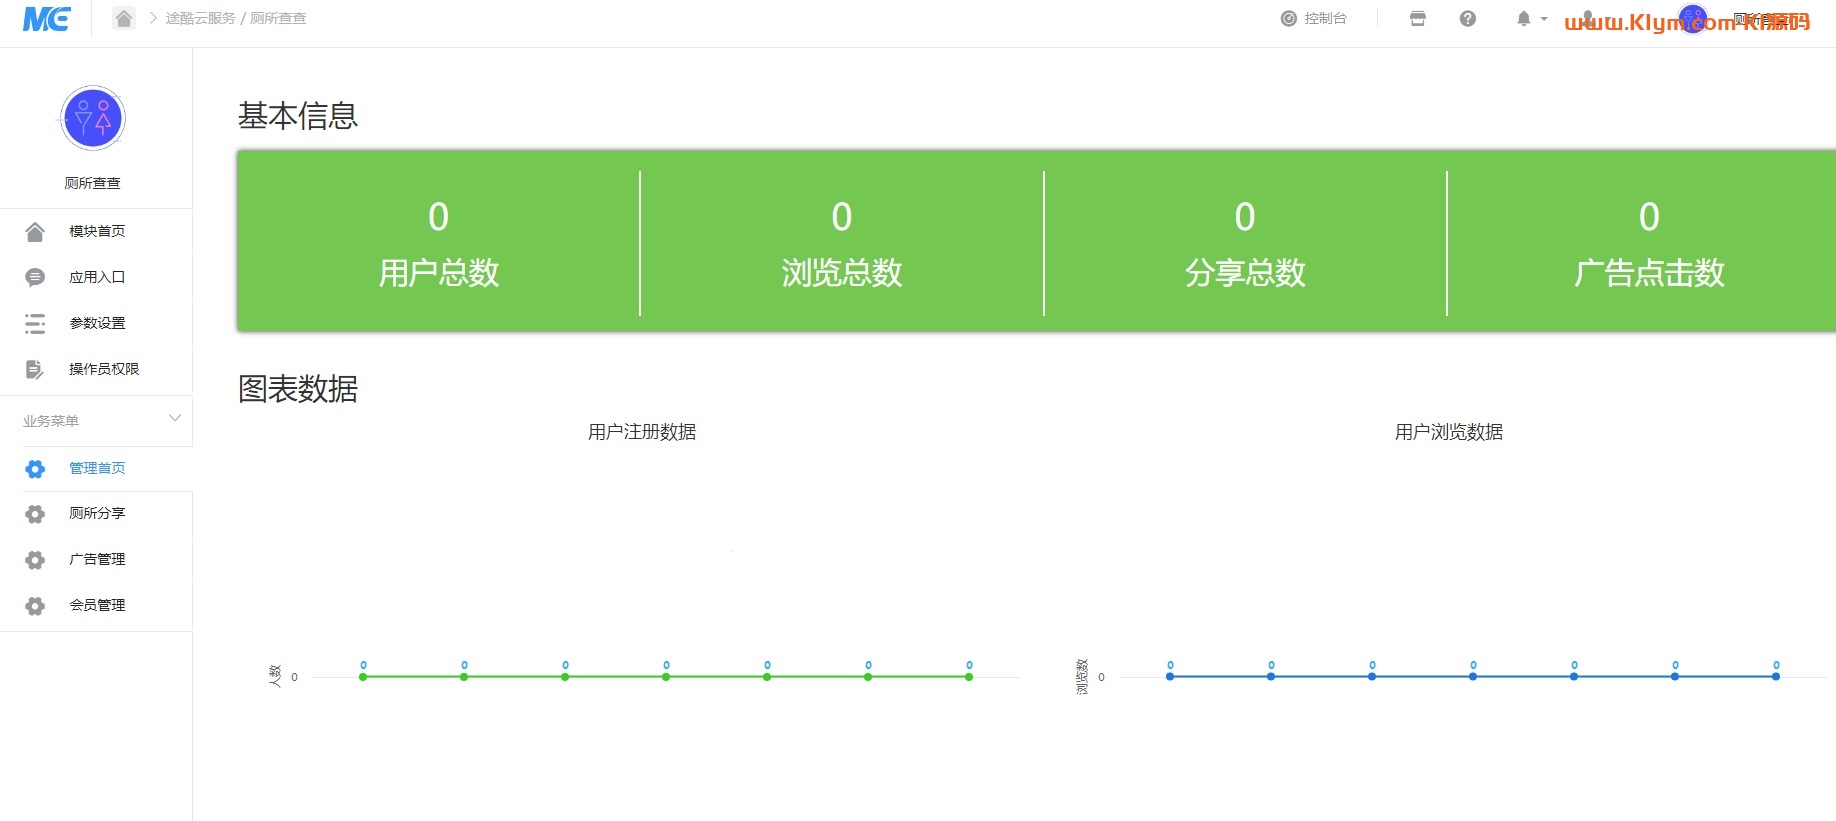Open the home icon in breadcrumb
This screenshot has width=1836, height=821.
coord(124,19)
